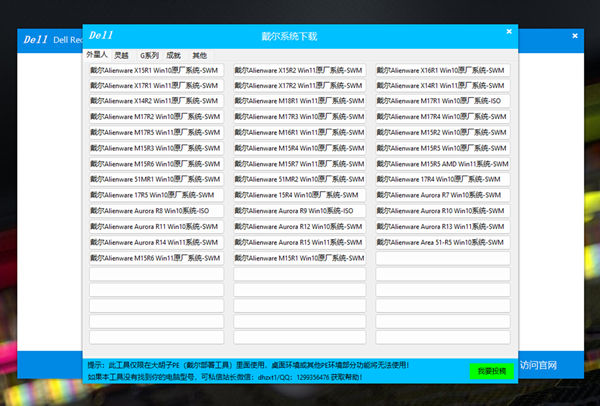
Task: Click the Dell logo of the background window
Action: 36,39
